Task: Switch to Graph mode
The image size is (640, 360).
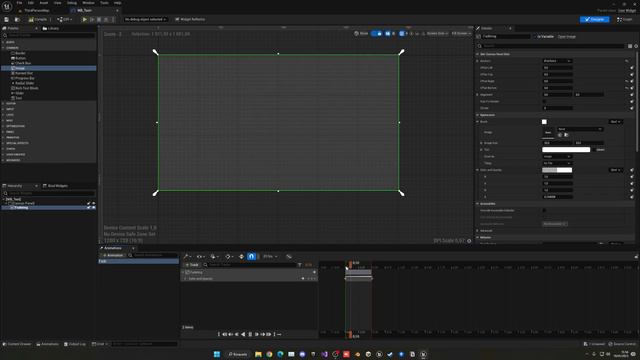Action: pyautogui.click(x=624, y=19)
